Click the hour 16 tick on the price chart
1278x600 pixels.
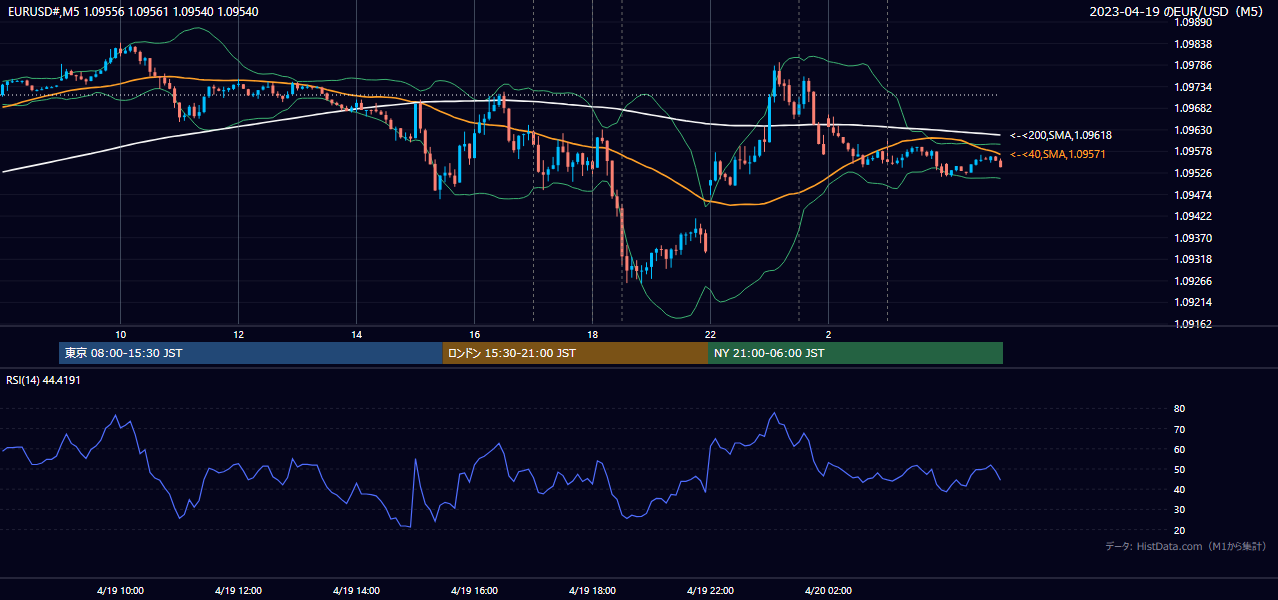pos(474,334)
